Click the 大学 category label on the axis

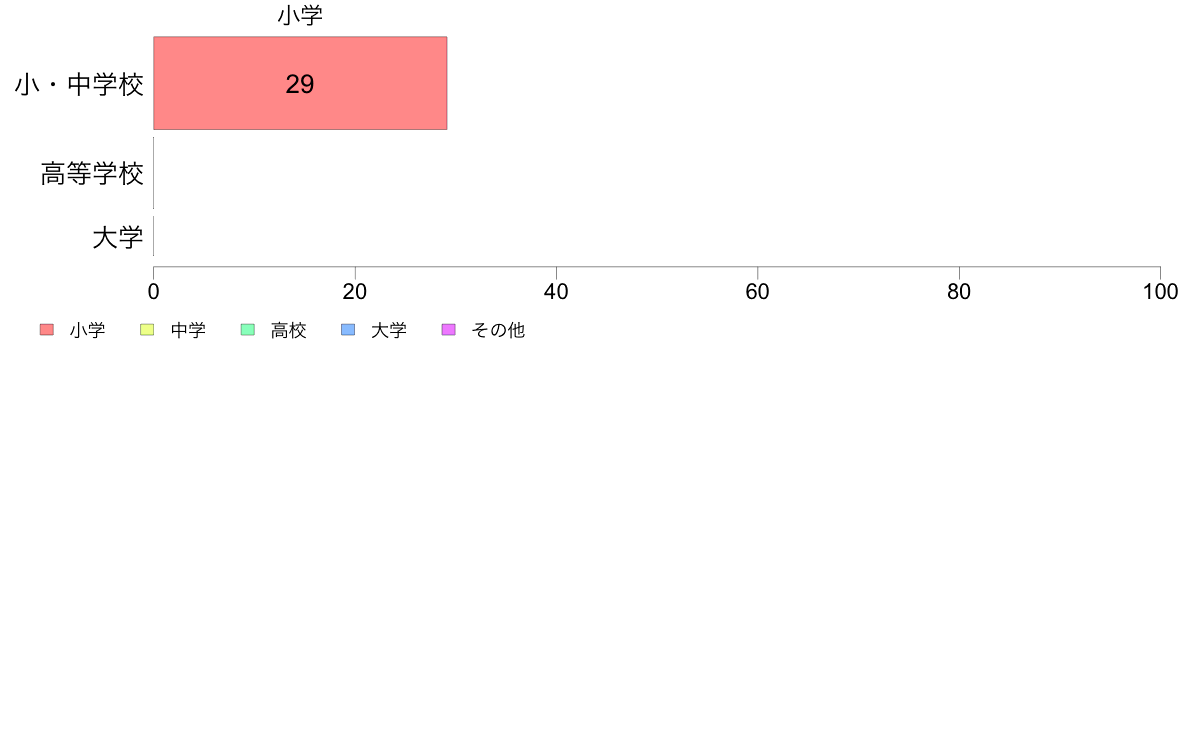117,237
